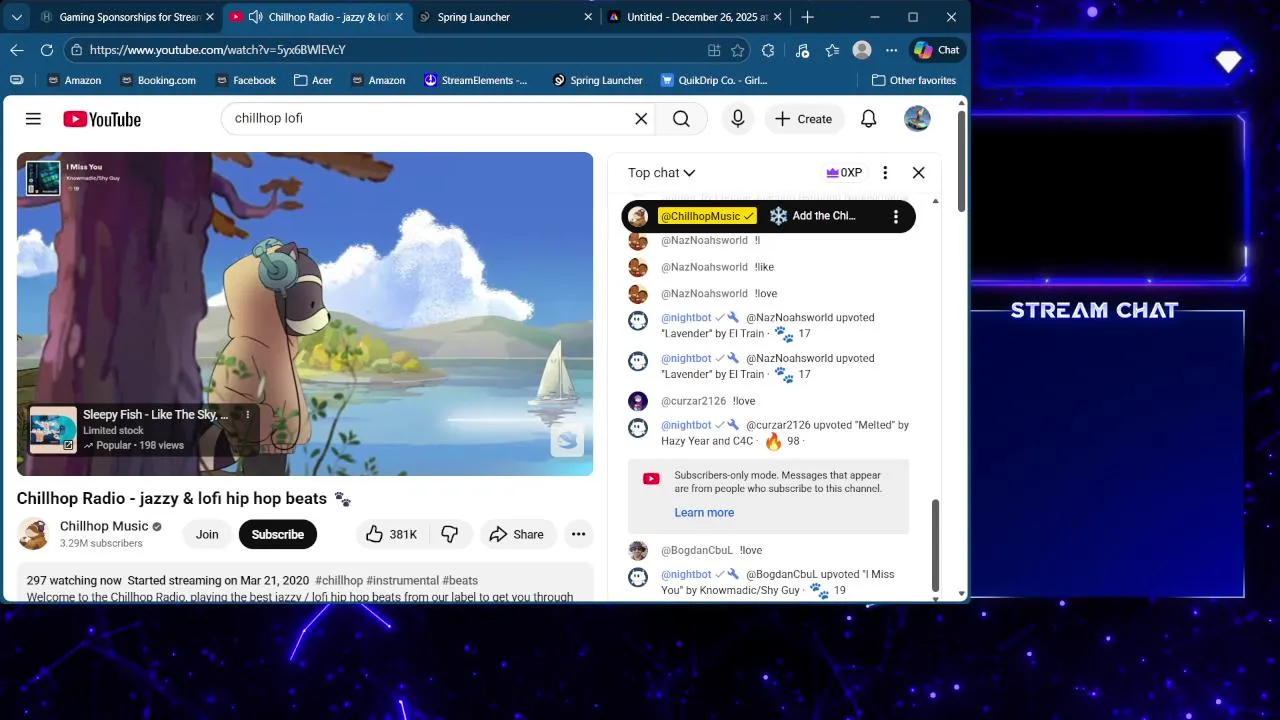The image size is (1280, 720).
Task: Like the video with 381K thumbs up
Action: (x=391, y=534)
